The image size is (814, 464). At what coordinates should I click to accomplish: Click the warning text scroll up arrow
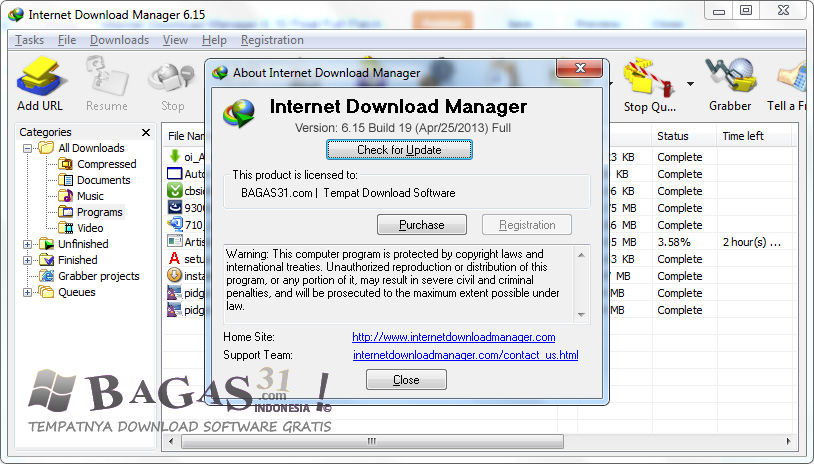[581, 255]
